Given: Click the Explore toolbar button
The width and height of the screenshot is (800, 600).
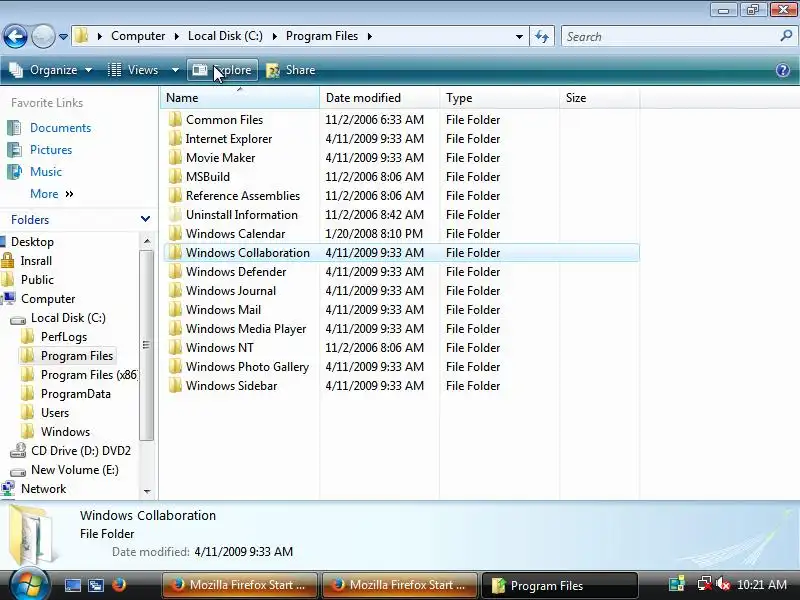Looking at the screenshot, I should (222, 70).
